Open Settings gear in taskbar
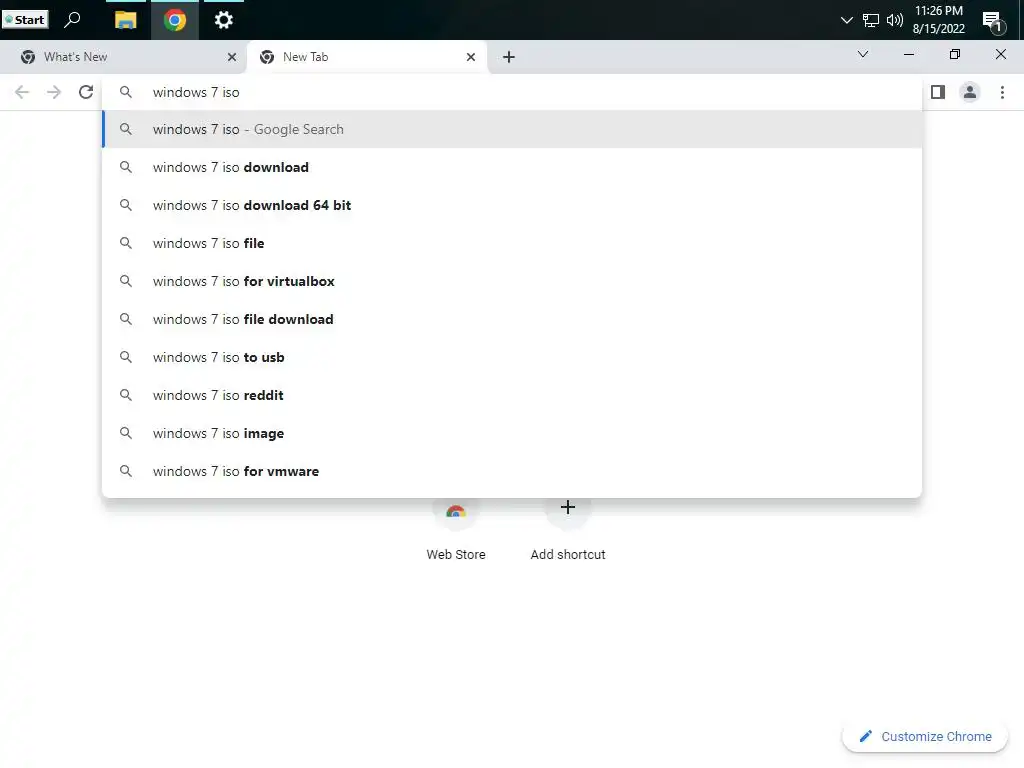Viewport: 1024px width, 768px height. point(223,20)
